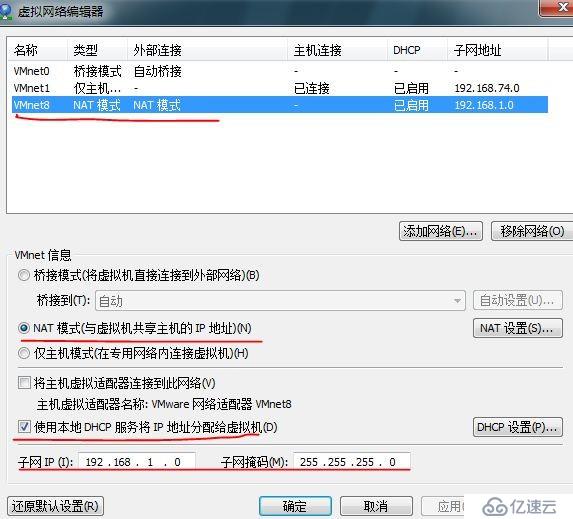This screenshot has height=519, width=573.
Task: Select the VMnet8 row
Action: 280,105
